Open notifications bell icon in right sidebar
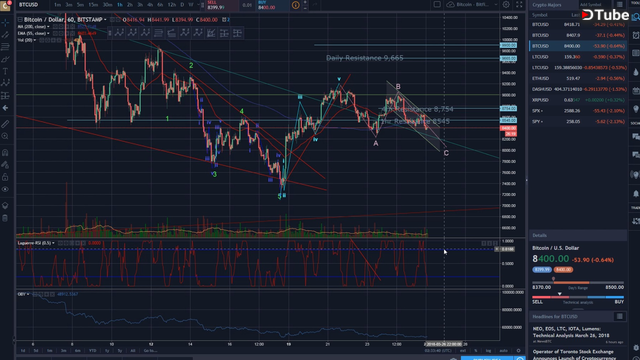This screenshot has height=360, width=640. 636,193
